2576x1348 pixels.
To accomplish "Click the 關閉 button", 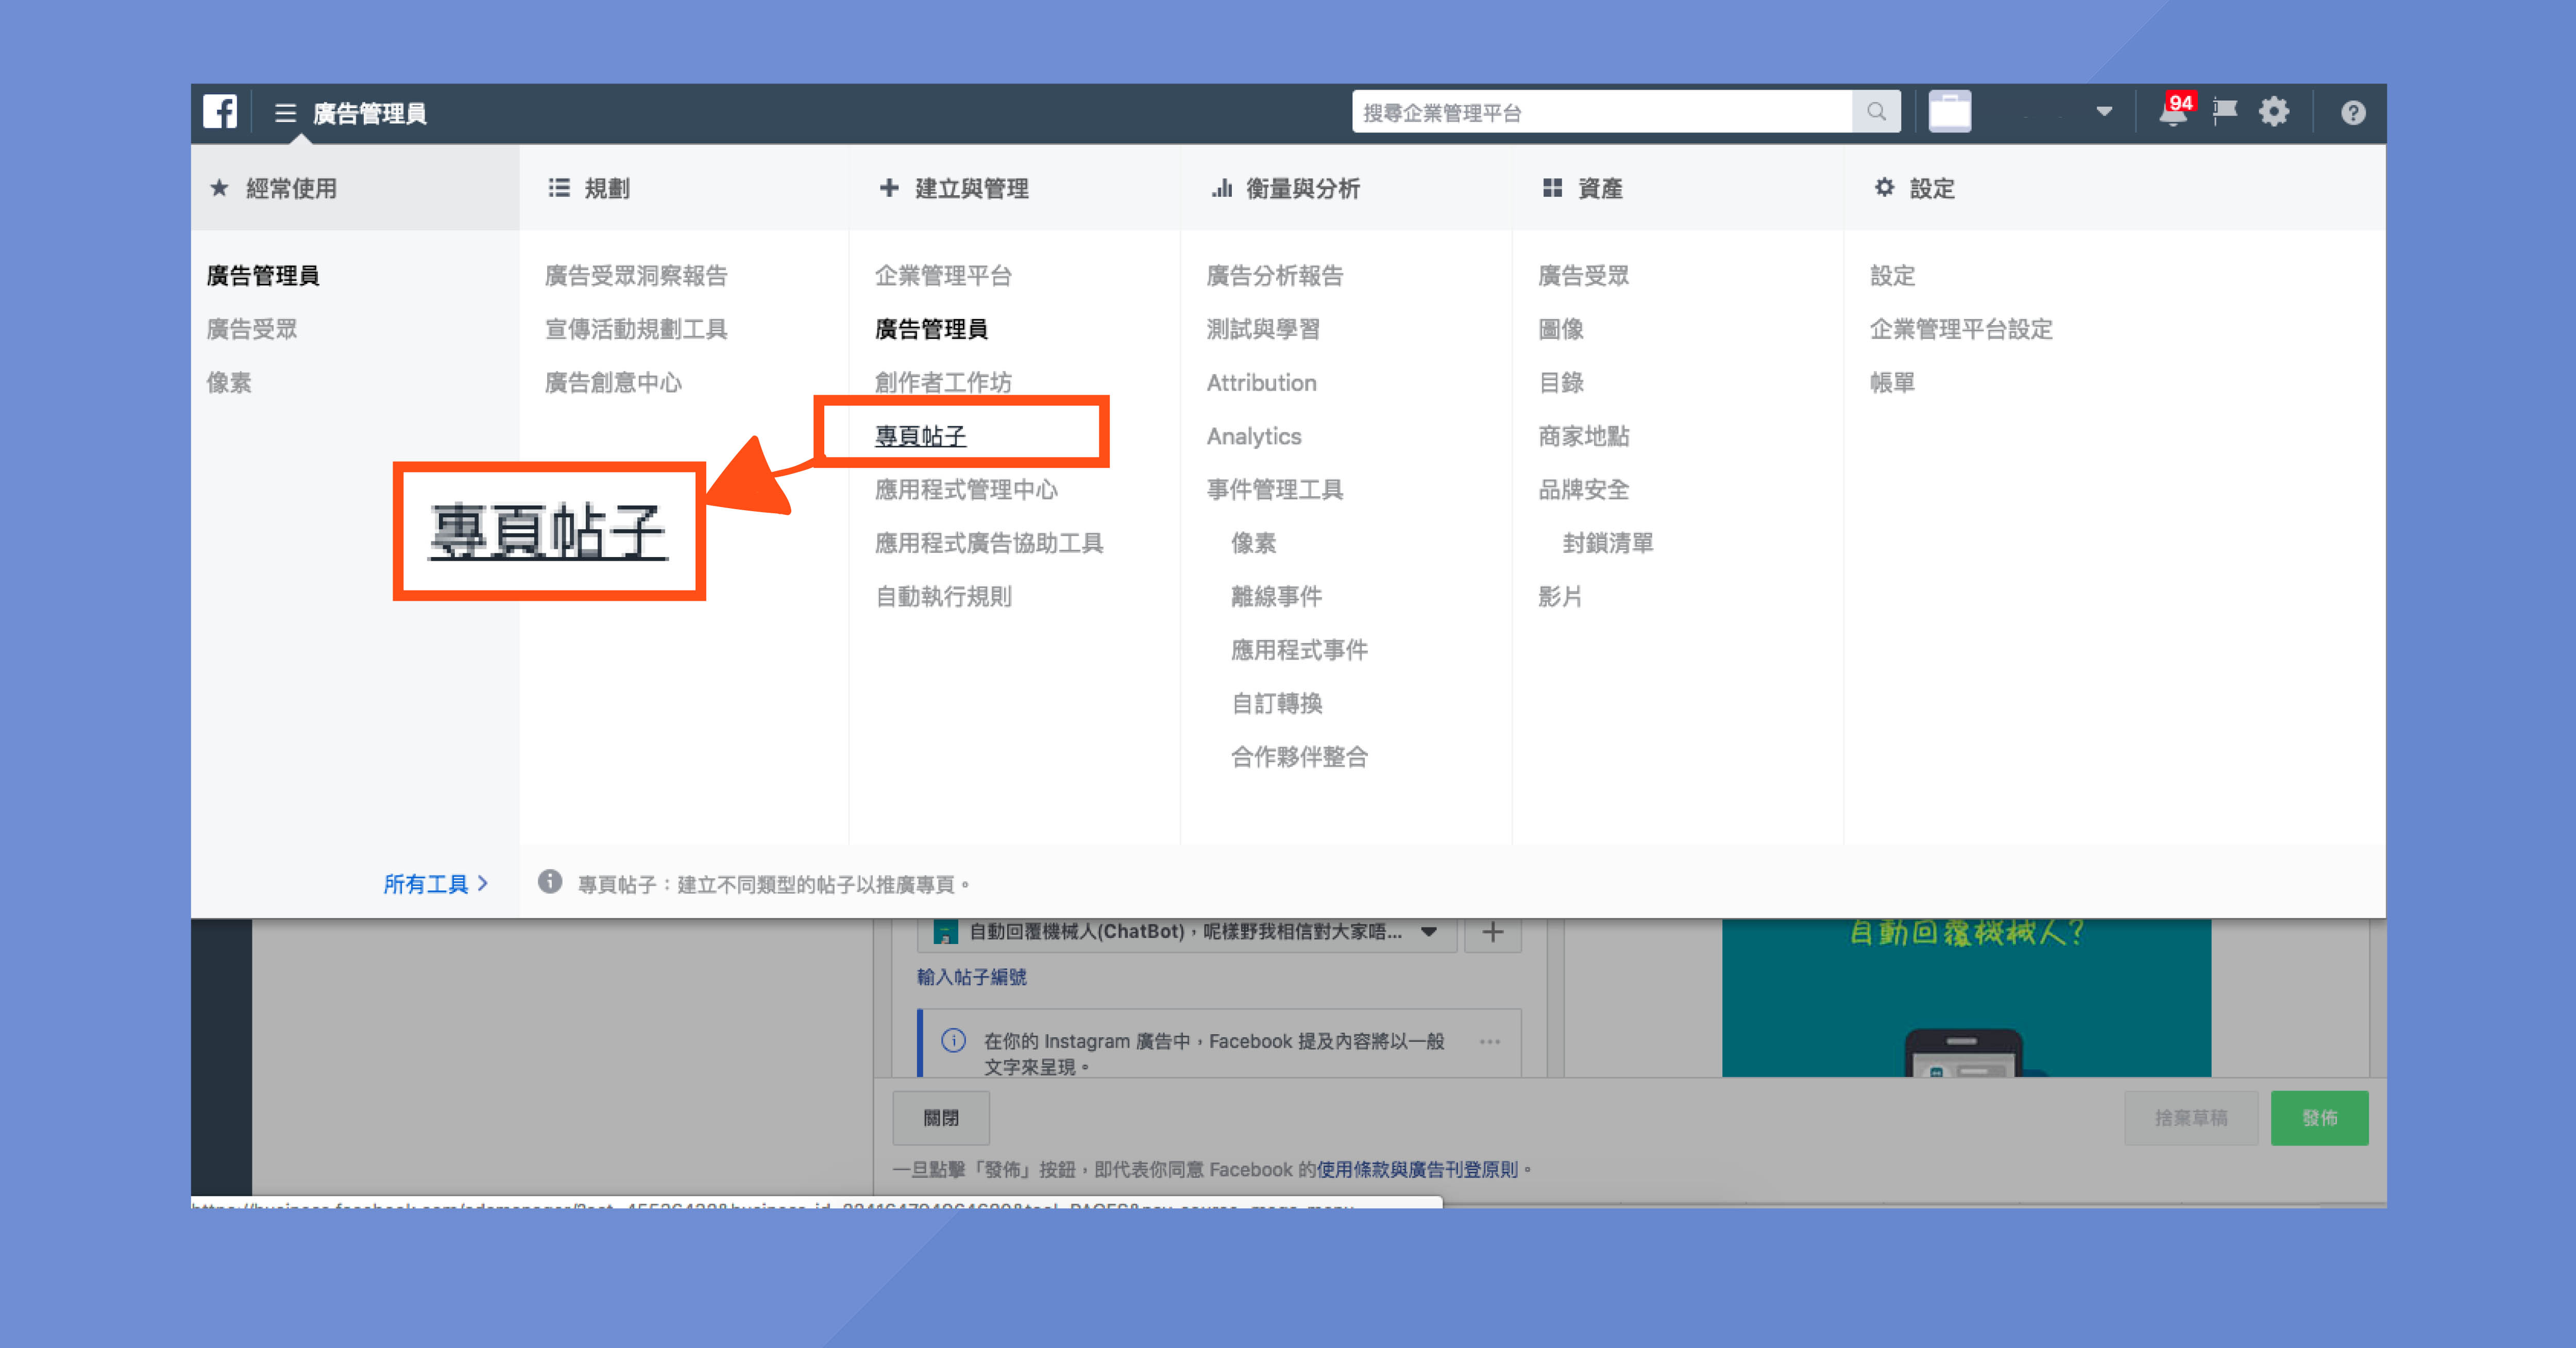I will point(941,1118).
